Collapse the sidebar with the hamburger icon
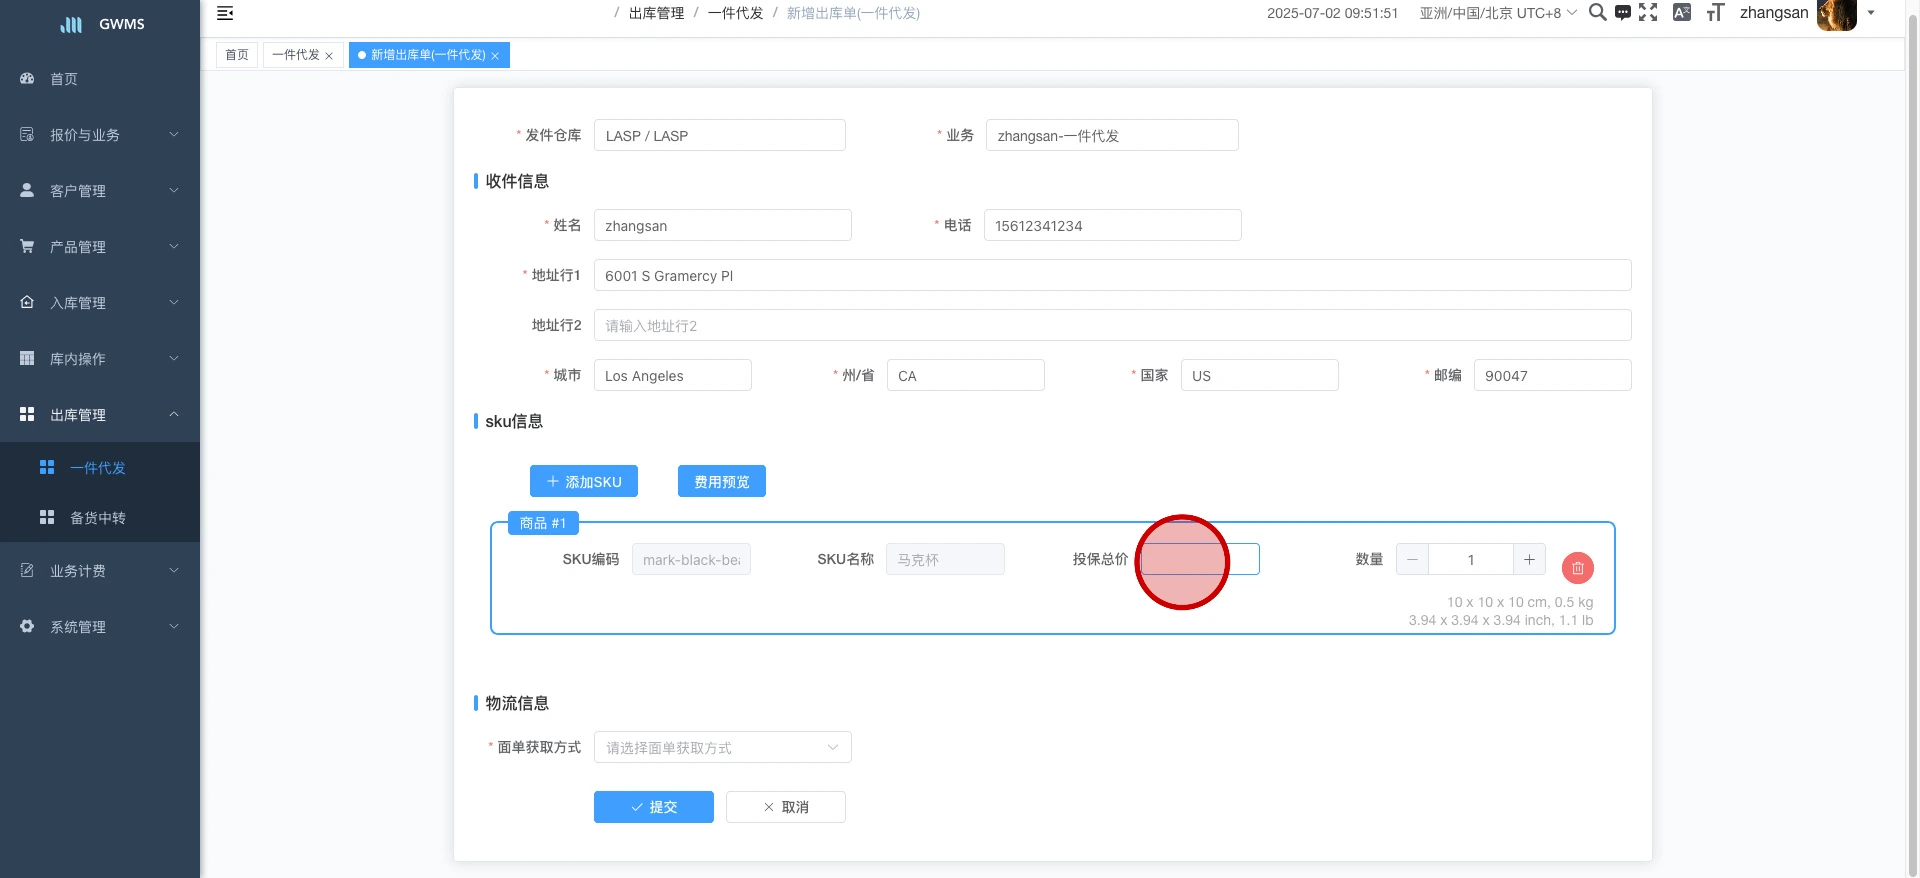1920x878 pixels. tap(225, 13)
